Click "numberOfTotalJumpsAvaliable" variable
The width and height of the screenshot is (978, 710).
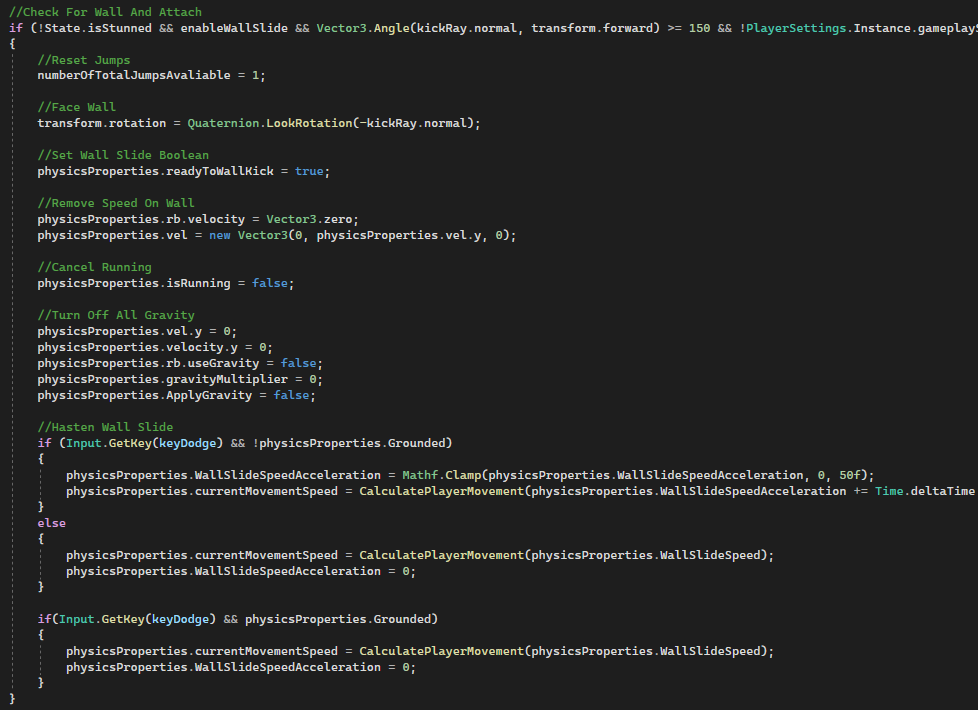[x=134, y=75]
